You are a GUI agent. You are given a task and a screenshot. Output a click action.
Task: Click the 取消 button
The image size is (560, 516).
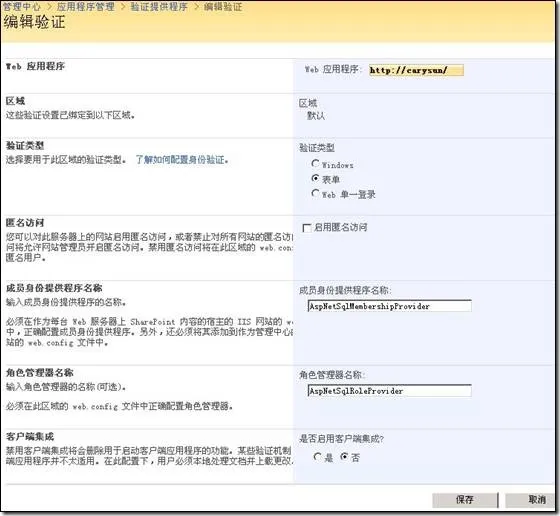pyautogui.click(x=531, y=500)
